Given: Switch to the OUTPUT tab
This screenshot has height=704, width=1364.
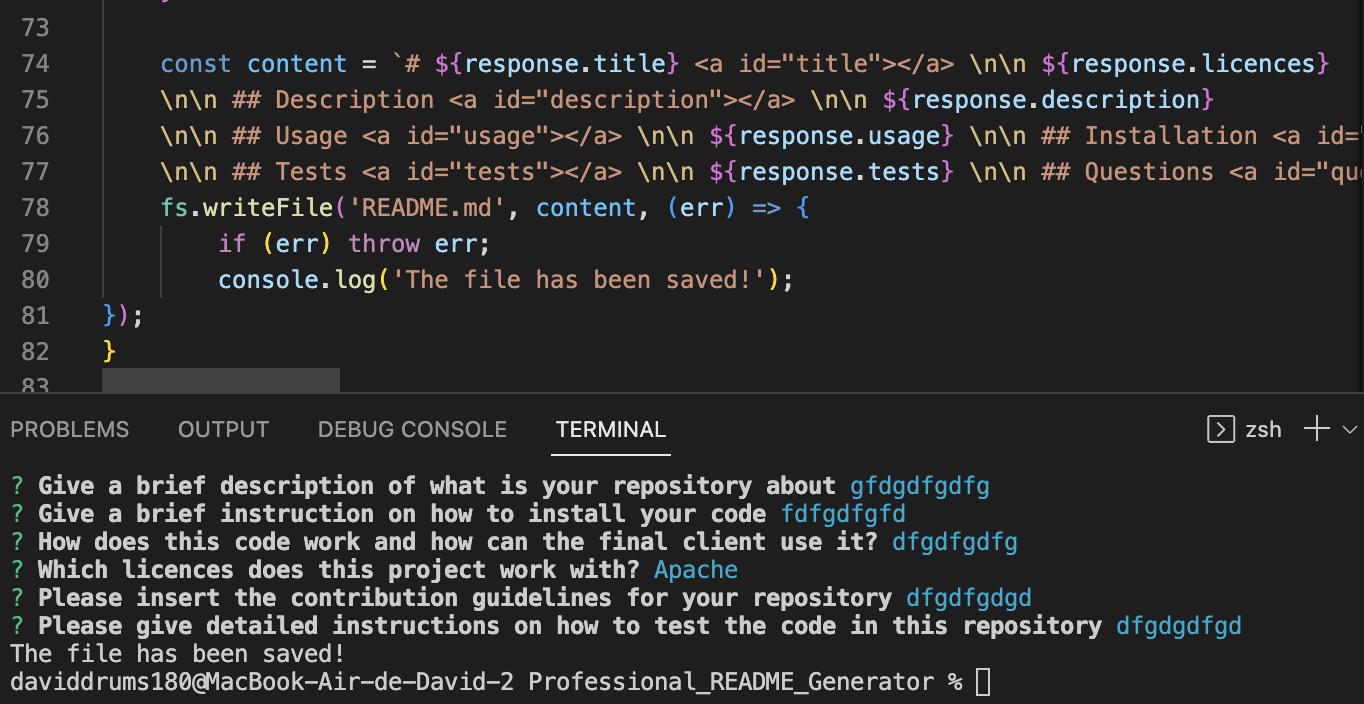Looking at the screenshot, I should tap(223, 429).
